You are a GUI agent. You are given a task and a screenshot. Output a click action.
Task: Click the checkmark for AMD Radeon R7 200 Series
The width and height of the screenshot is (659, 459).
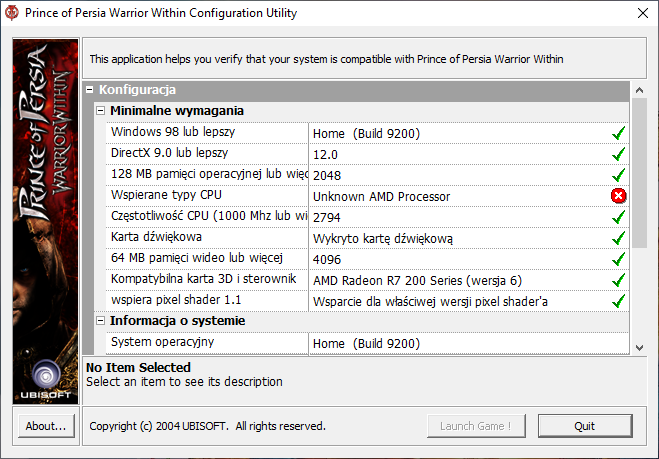click(618, 280)
